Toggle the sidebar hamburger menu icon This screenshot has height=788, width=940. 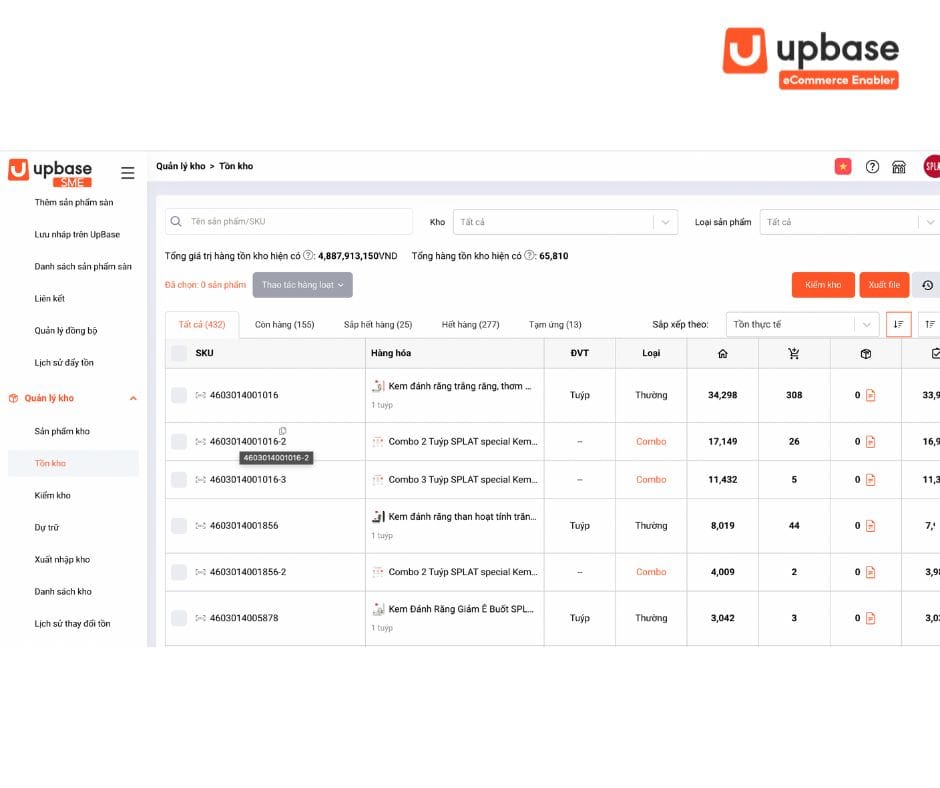click(x=128, y=172)
